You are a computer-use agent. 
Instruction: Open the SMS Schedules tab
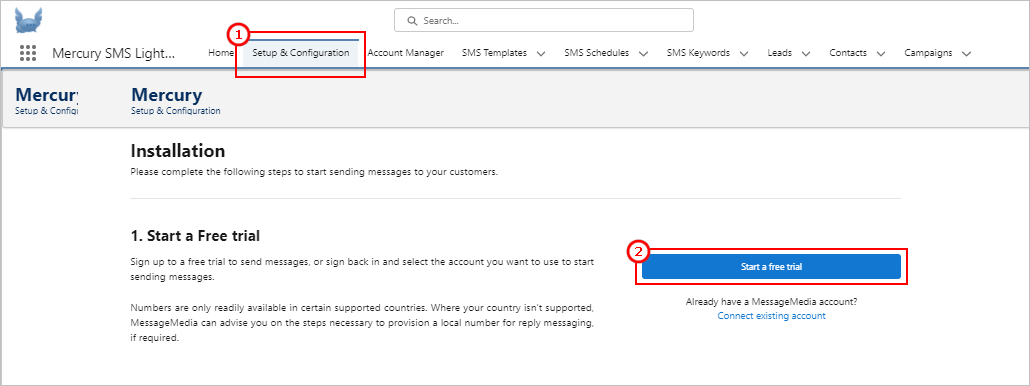click(596, 53)
